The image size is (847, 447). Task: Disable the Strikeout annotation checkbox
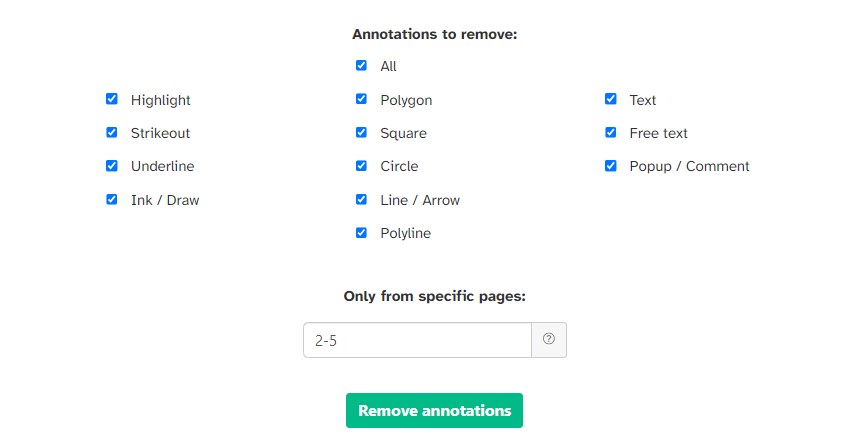pyautogui.click(x=112, y=132)
